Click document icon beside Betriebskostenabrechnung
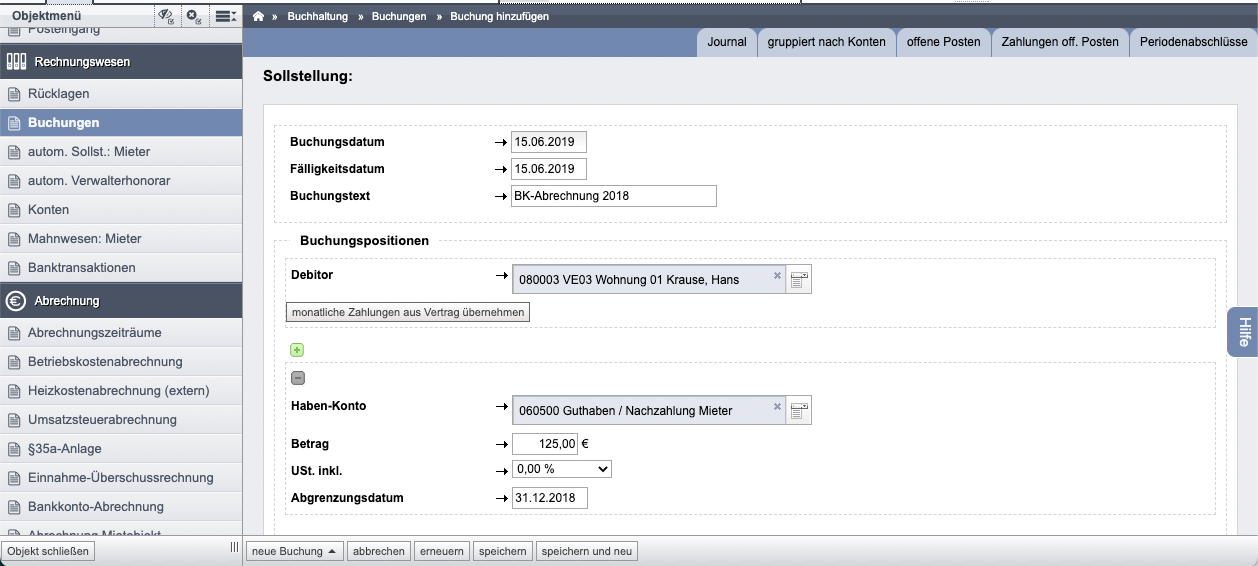 (14, 362)
